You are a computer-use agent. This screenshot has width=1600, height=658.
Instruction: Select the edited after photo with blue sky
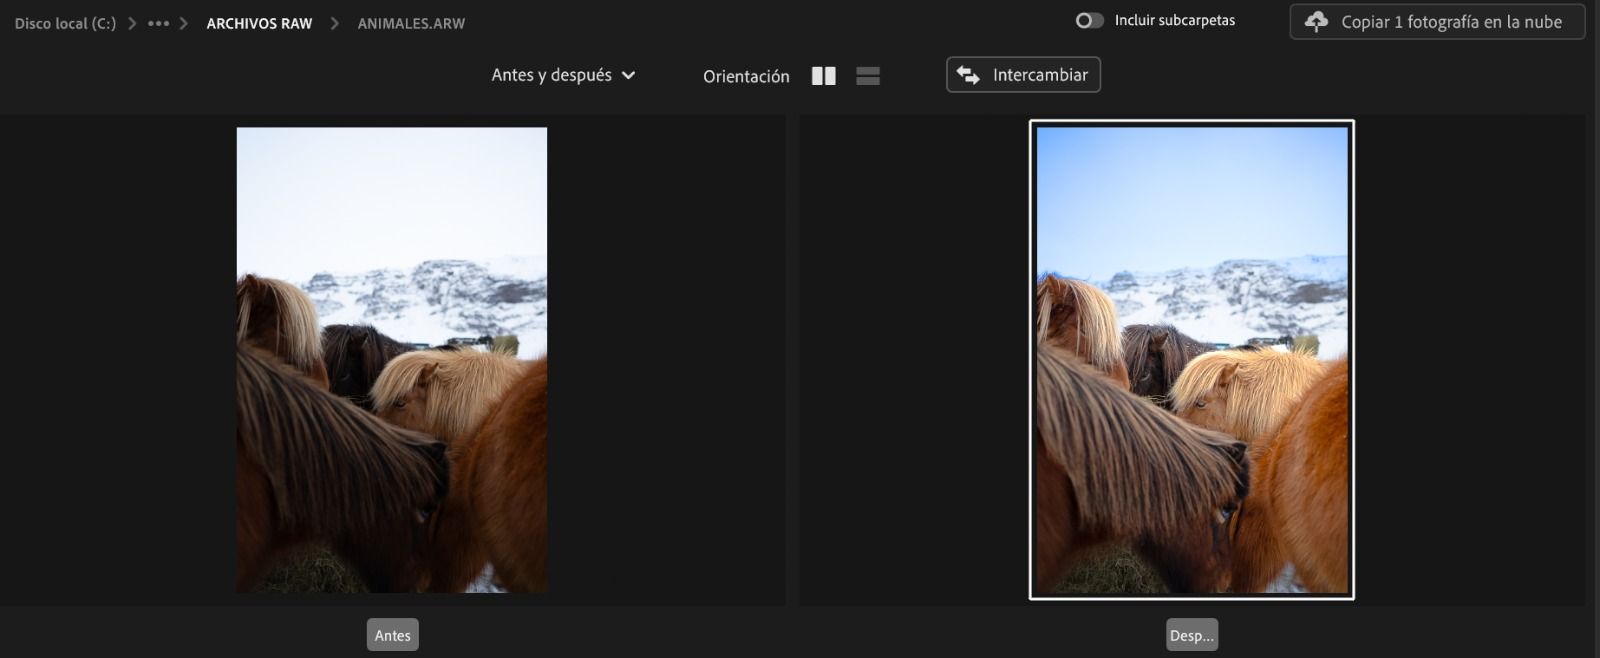1191,360
